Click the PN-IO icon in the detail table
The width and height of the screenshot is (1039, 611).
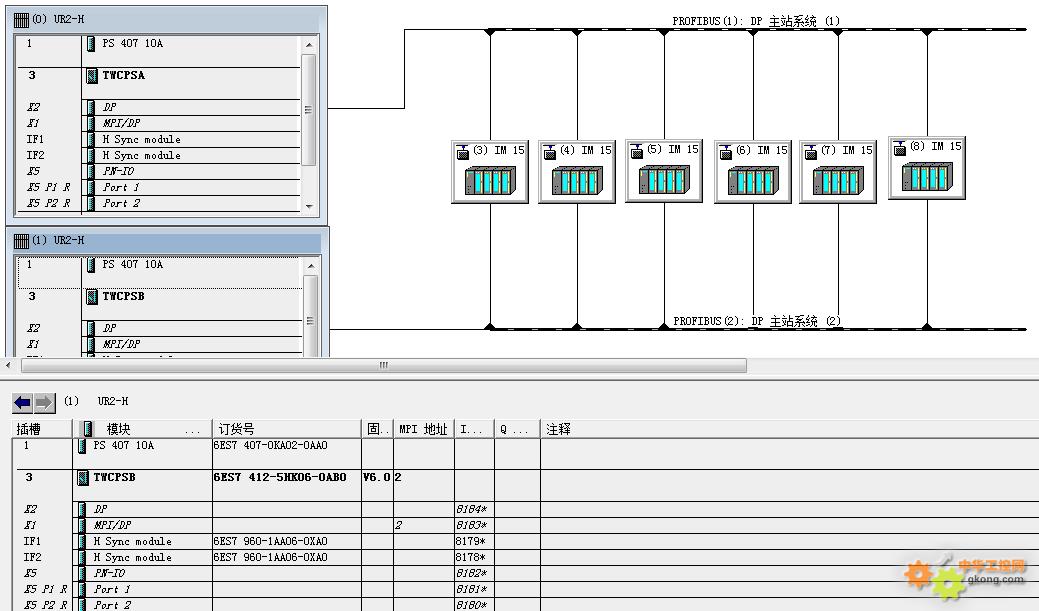pyautogui.click(x=82, y=573)
